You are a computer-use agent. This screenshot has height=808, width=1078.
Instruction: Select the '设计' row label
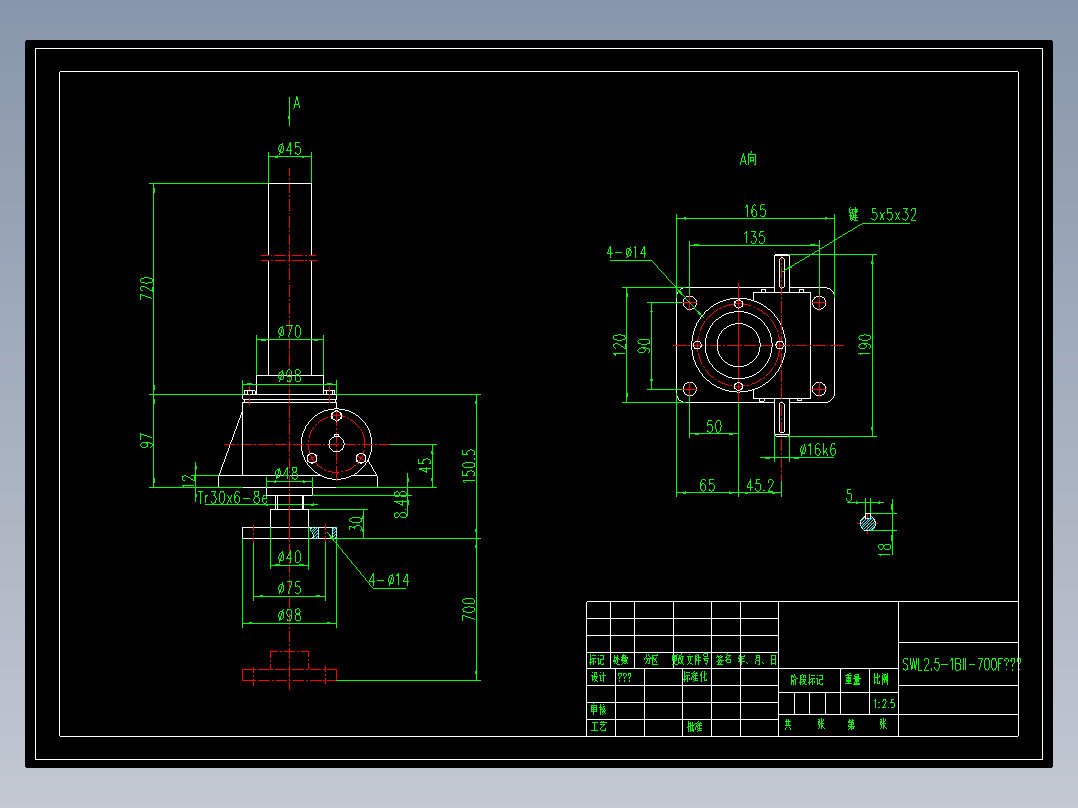point(598,677)
